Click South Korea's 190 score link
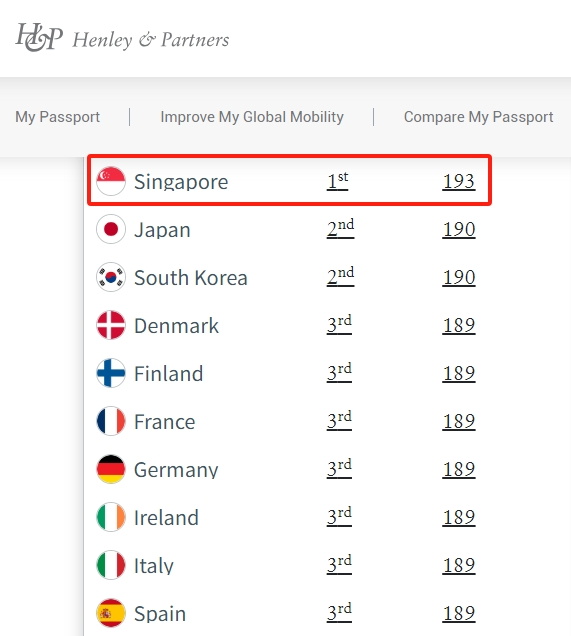Screen dimensions: 571x636 459,277
